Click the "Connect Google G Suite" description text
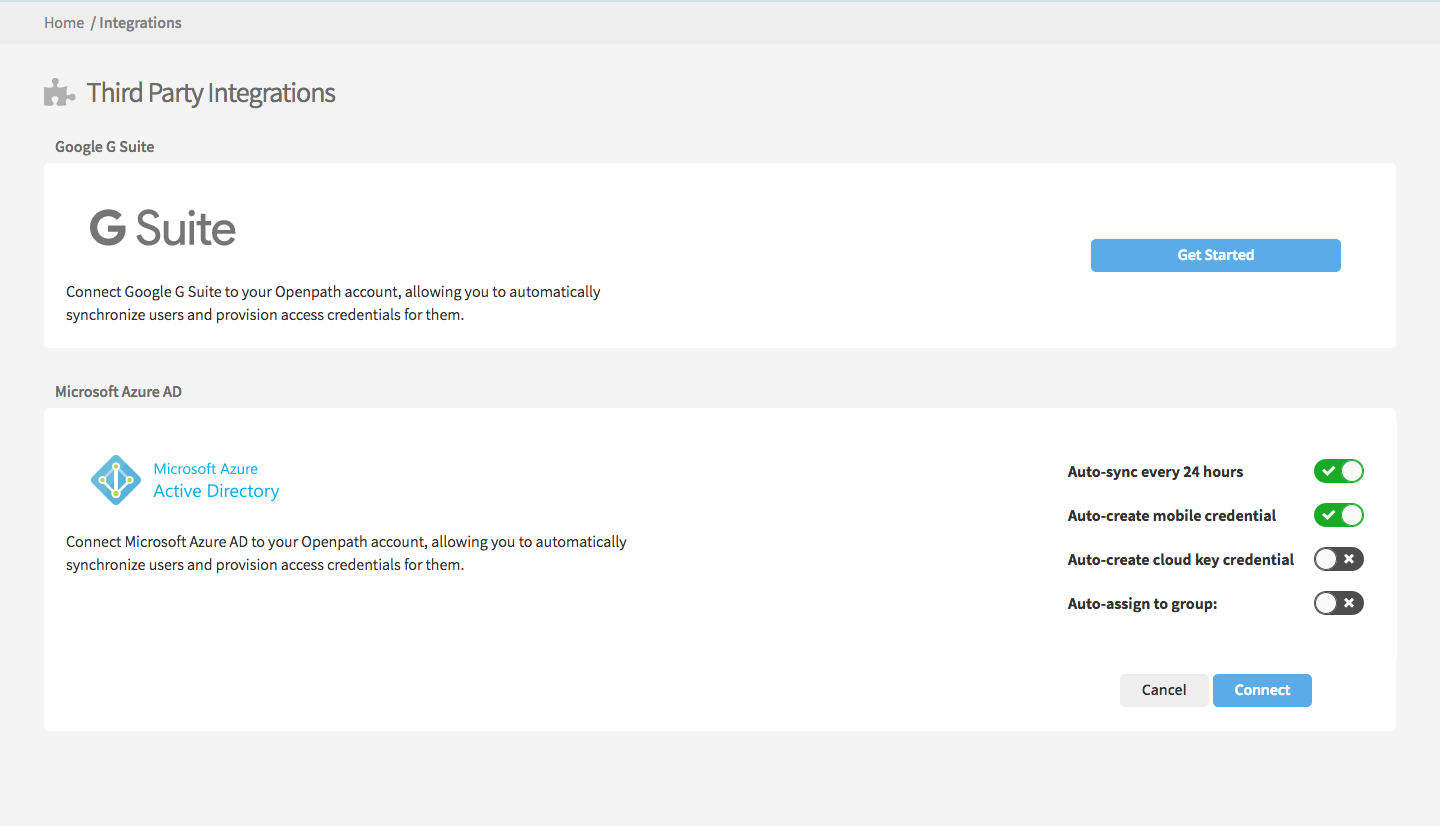The height and width of the screenshot is (826, 1440). [333, 304]
